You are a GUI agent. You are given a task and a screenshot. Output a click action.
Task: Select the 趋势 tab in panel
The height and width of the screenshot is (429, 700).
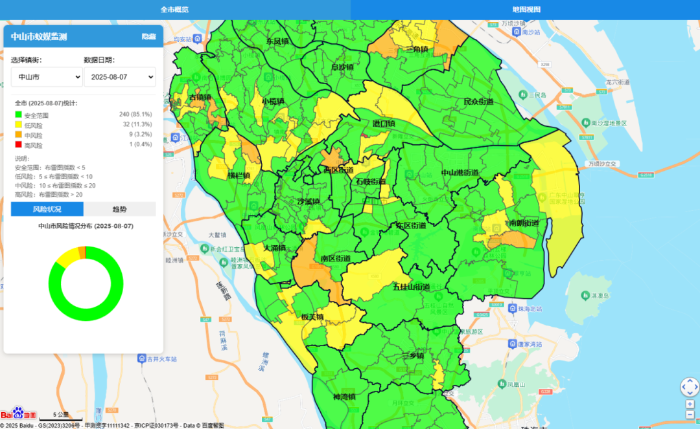120,209
